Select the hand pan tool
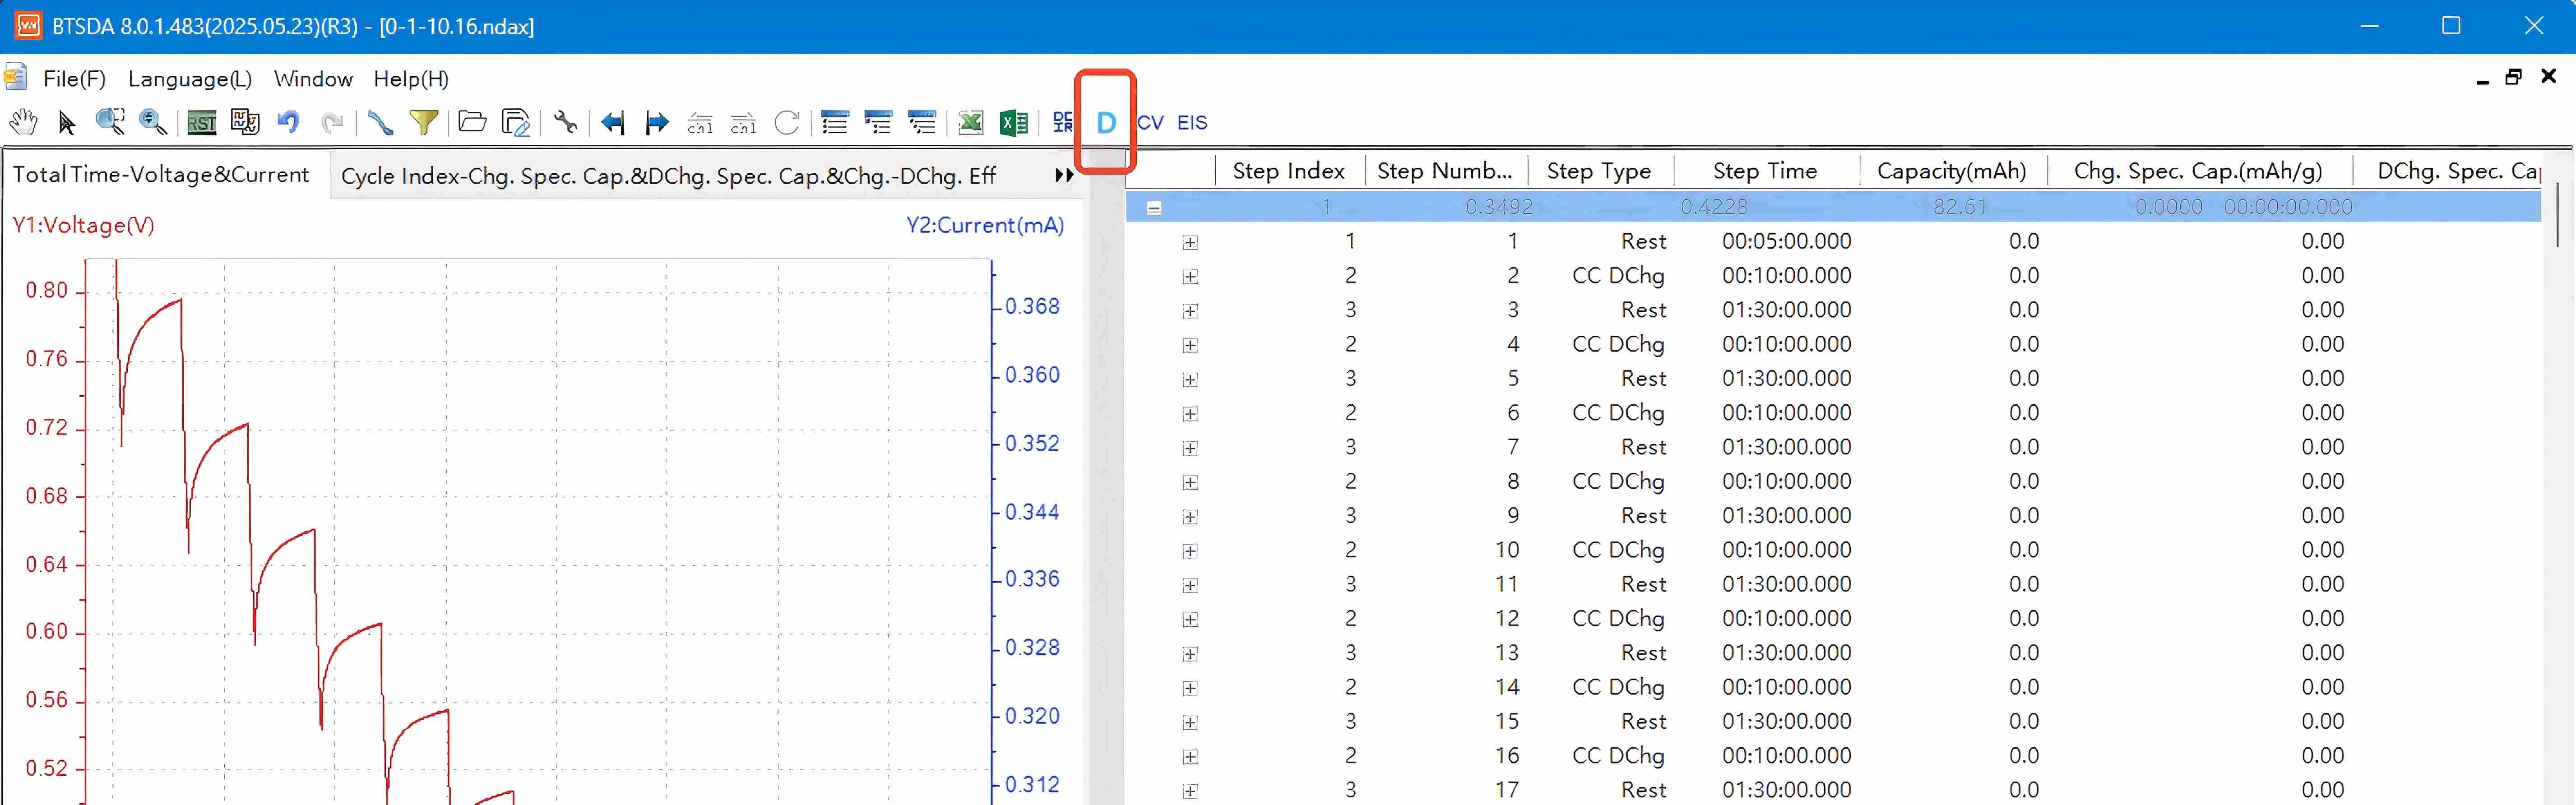The image size is (2576, 805). 23,122
